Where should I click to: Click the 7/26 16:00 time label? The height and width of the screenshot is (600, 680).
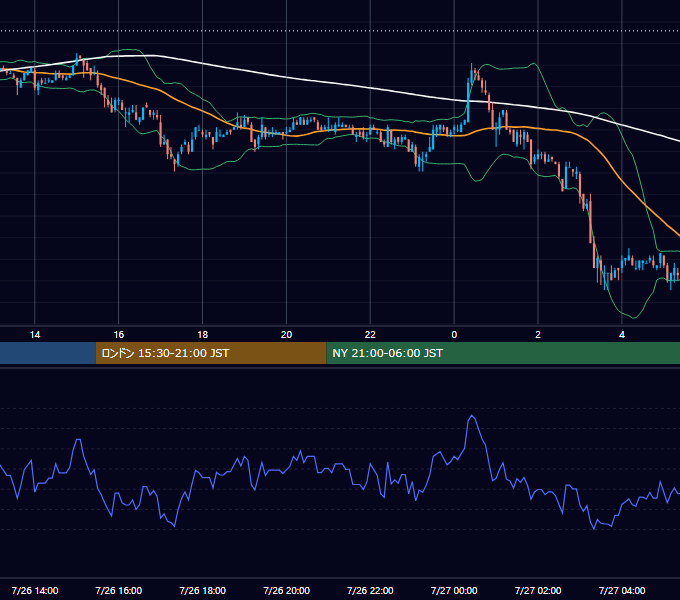[118, 590]
